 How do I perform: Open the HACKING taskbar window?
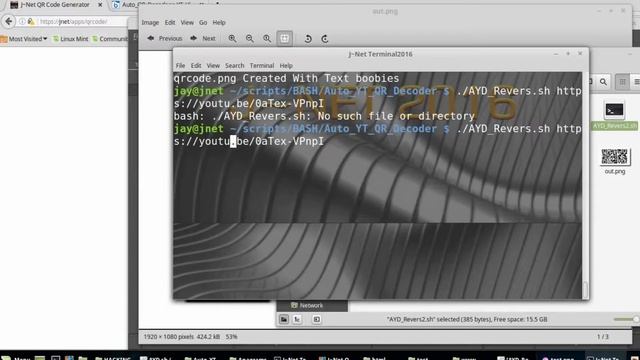pos(113,358)
